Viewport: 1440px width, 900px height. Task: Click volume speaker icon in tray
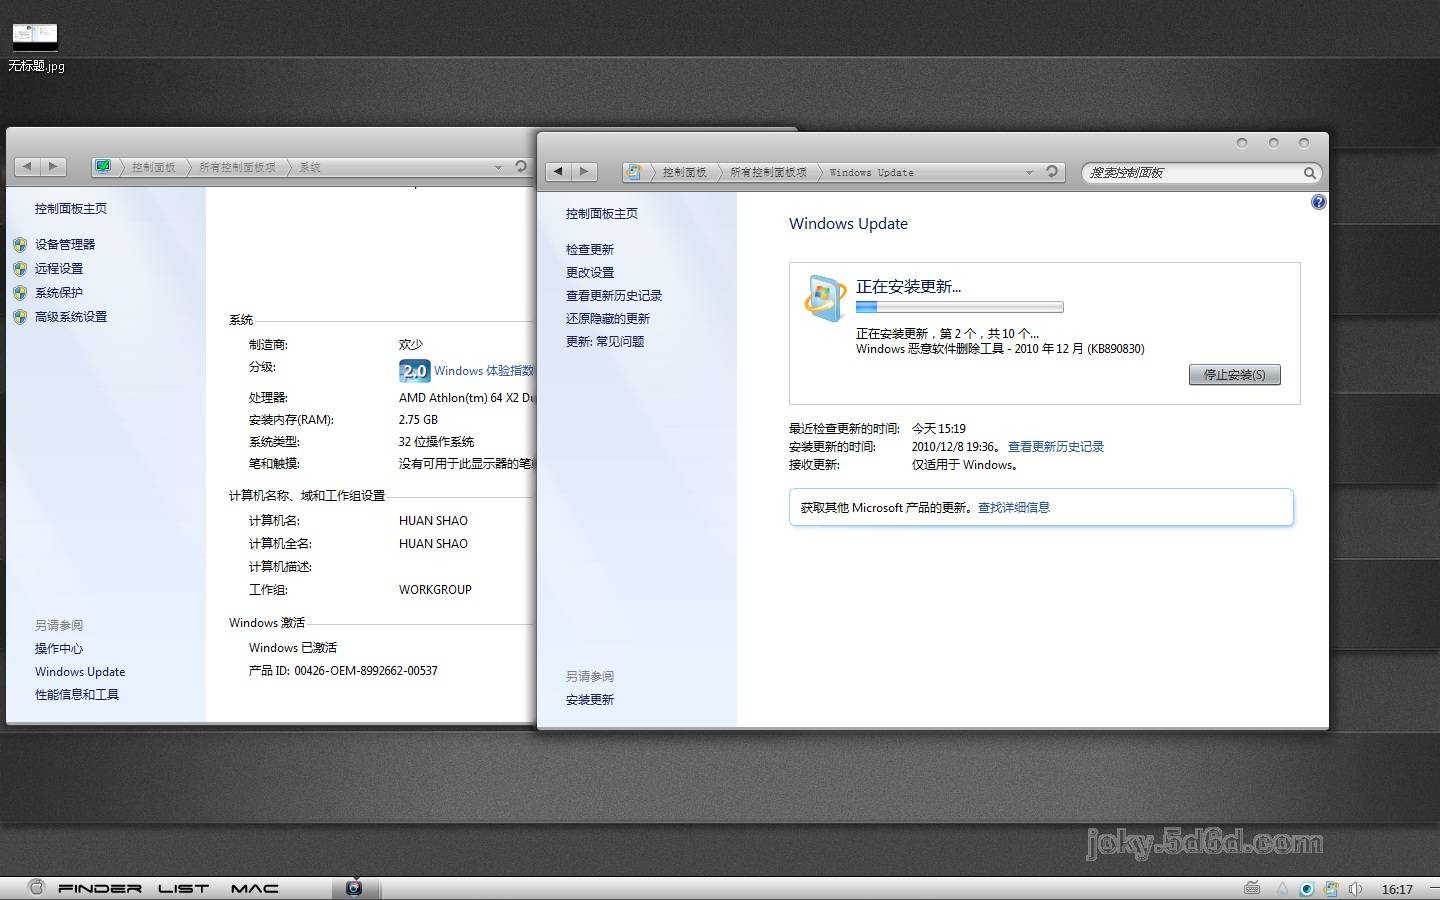click(1355, 888)
